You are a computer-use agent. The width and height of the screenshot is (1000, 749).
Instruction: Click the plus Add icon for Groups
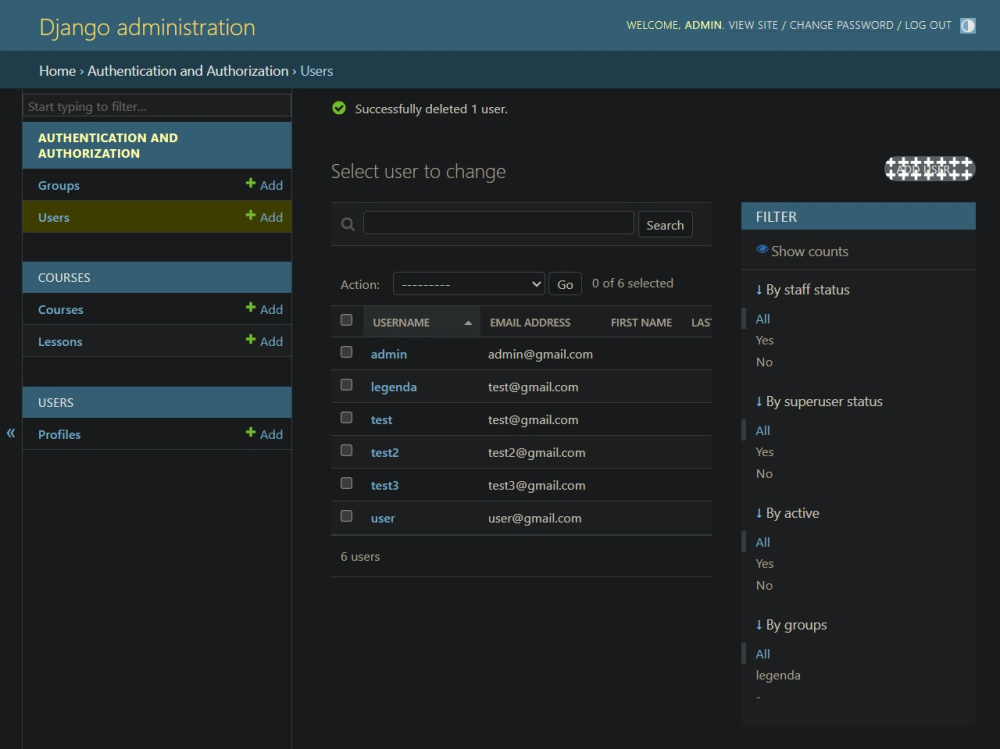251,184
